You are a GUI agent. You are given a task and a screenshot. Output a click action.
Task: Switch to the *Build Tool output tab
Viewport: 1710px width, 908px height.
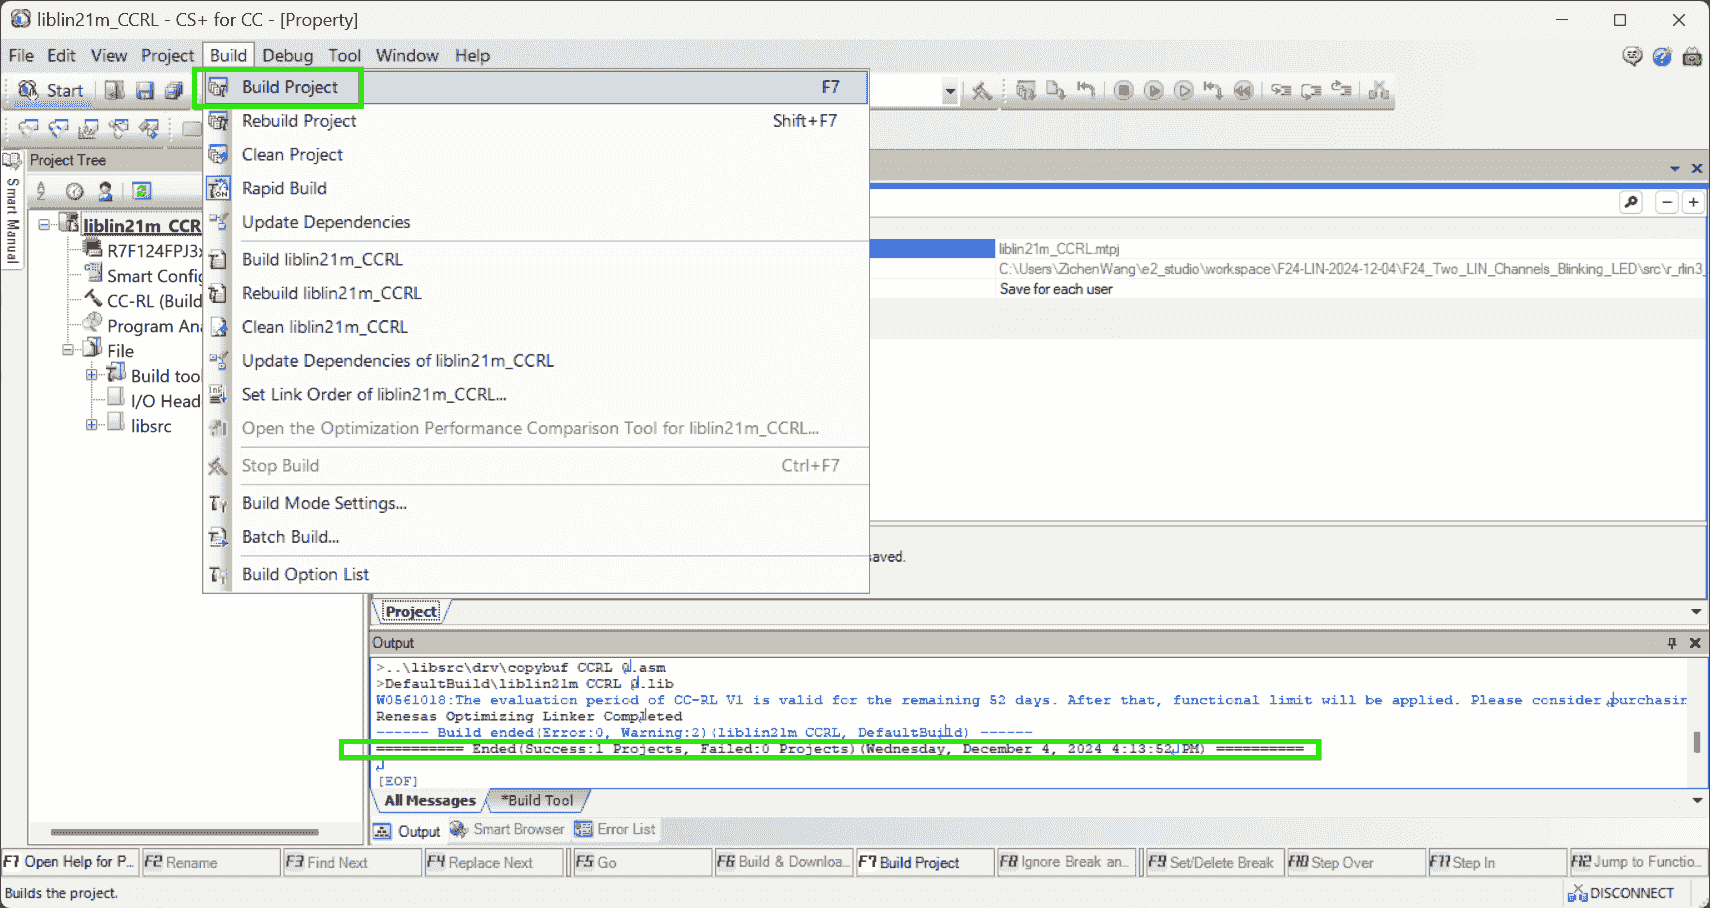(x=538, y=800)
